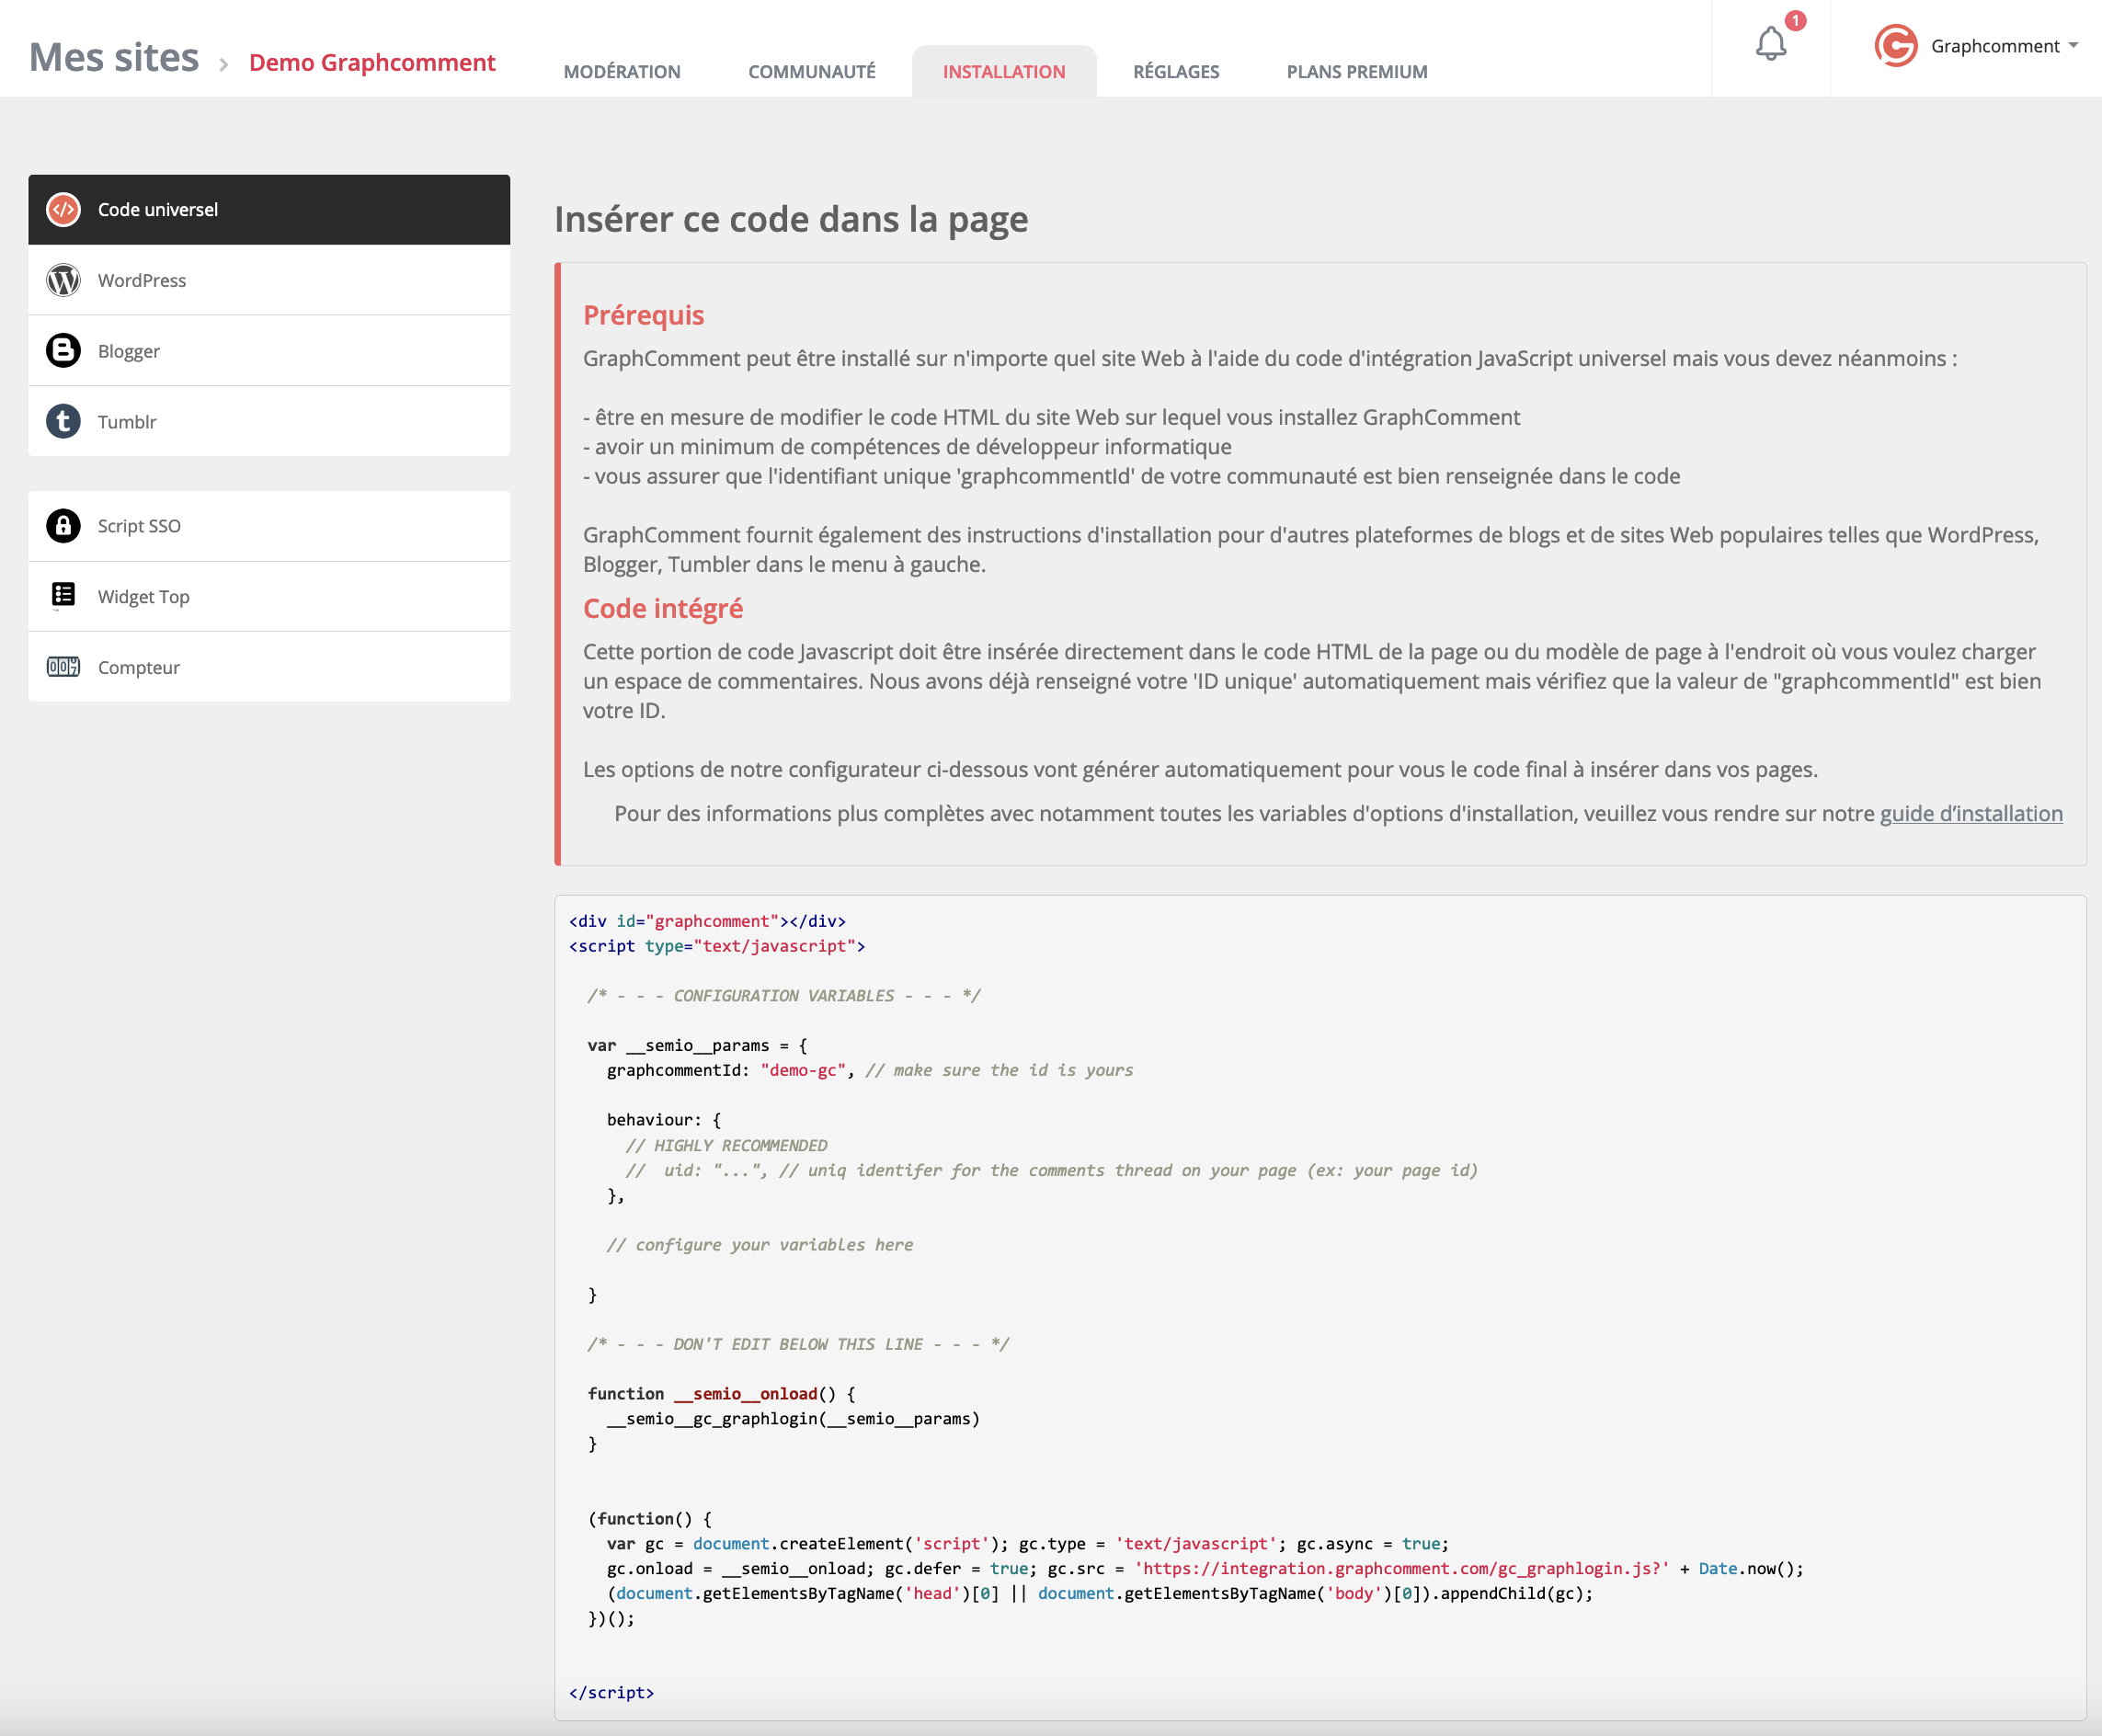Click the Script SSO lock icon

(x=63, y=526)
